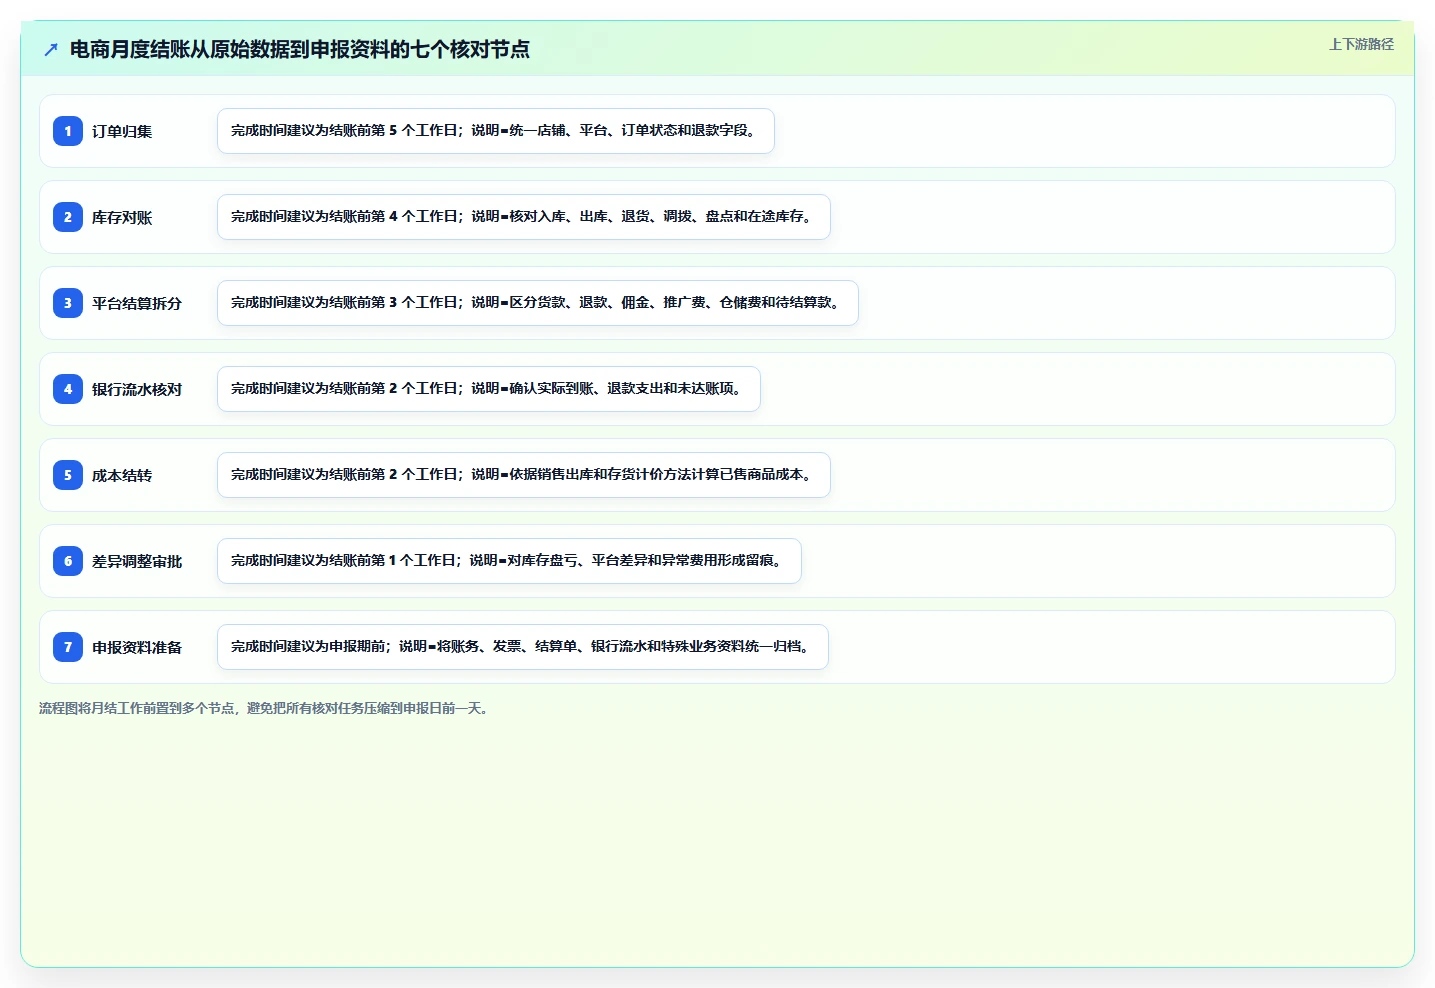The width and height of the screenshot is (1435, 988).
Task: Click the 成本结转 node label
Action: [122, 475]
